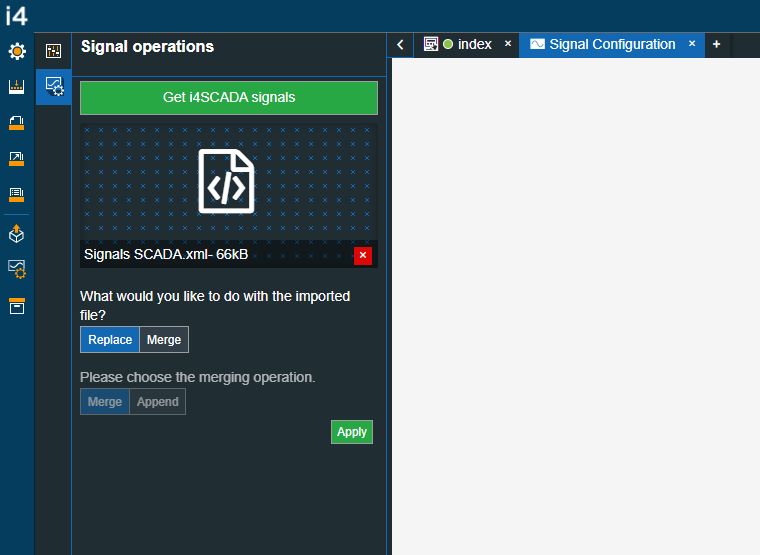Open the monitor-with-gear icon in far-left sidebar
Image resolution: width=760 pixels, height=555 pixels.
pos(17,269)
